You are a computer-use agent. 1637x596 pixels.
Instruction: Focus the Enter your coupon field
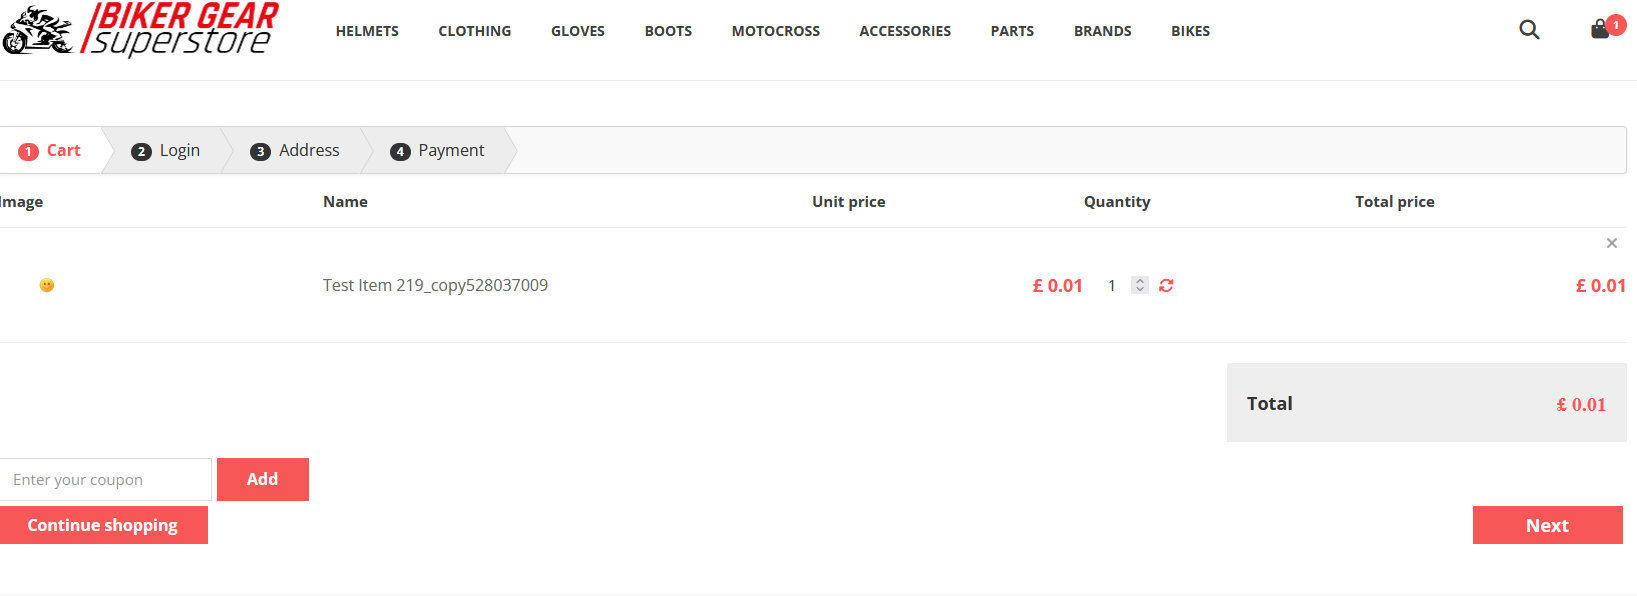click(x=106, y=480)
